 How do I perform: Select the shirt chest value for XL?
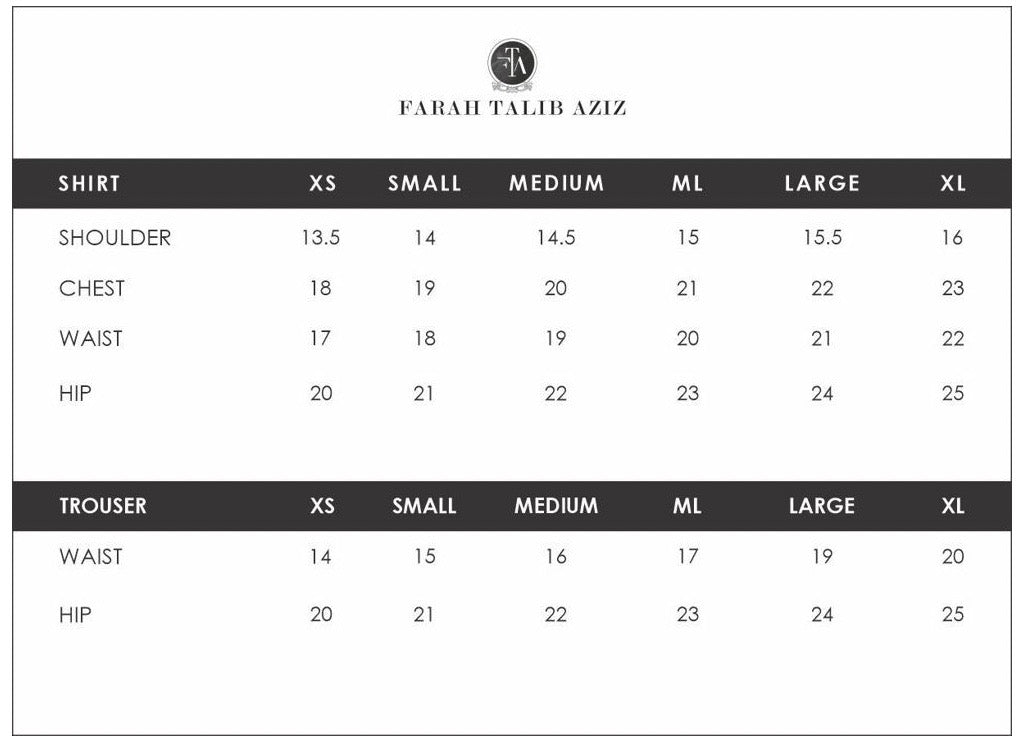point(953,289)
